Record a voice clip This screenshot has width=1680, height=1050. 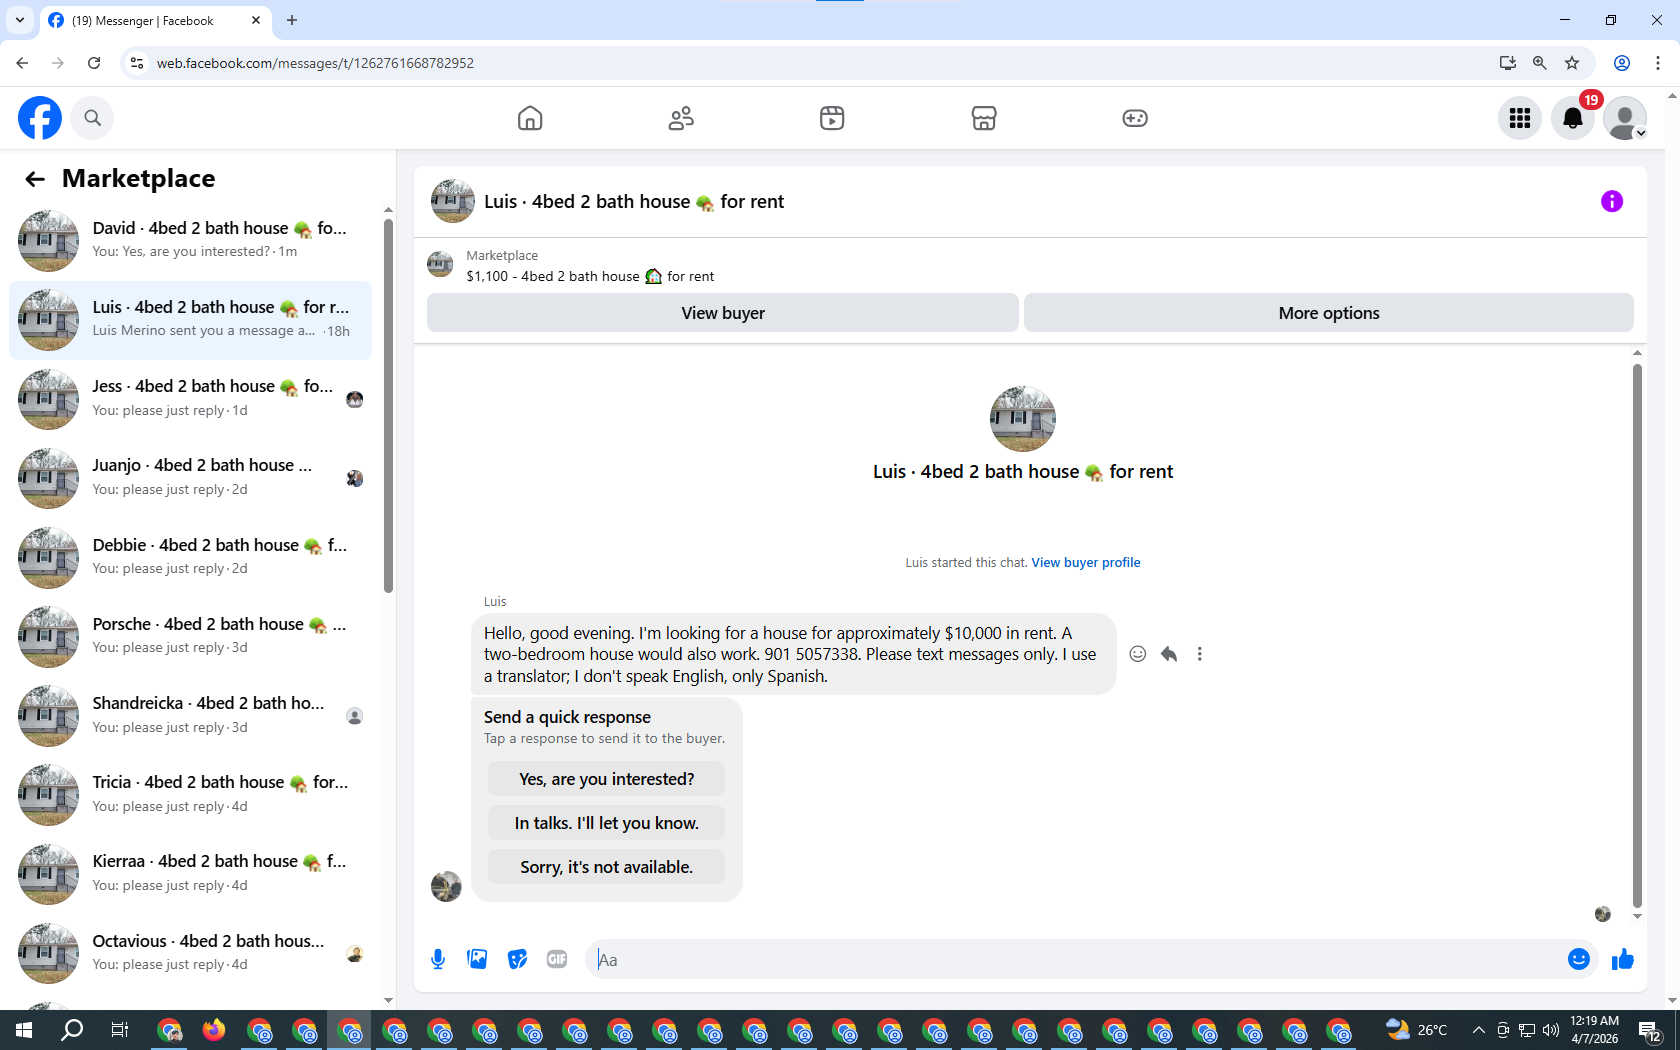click(438, 960)
